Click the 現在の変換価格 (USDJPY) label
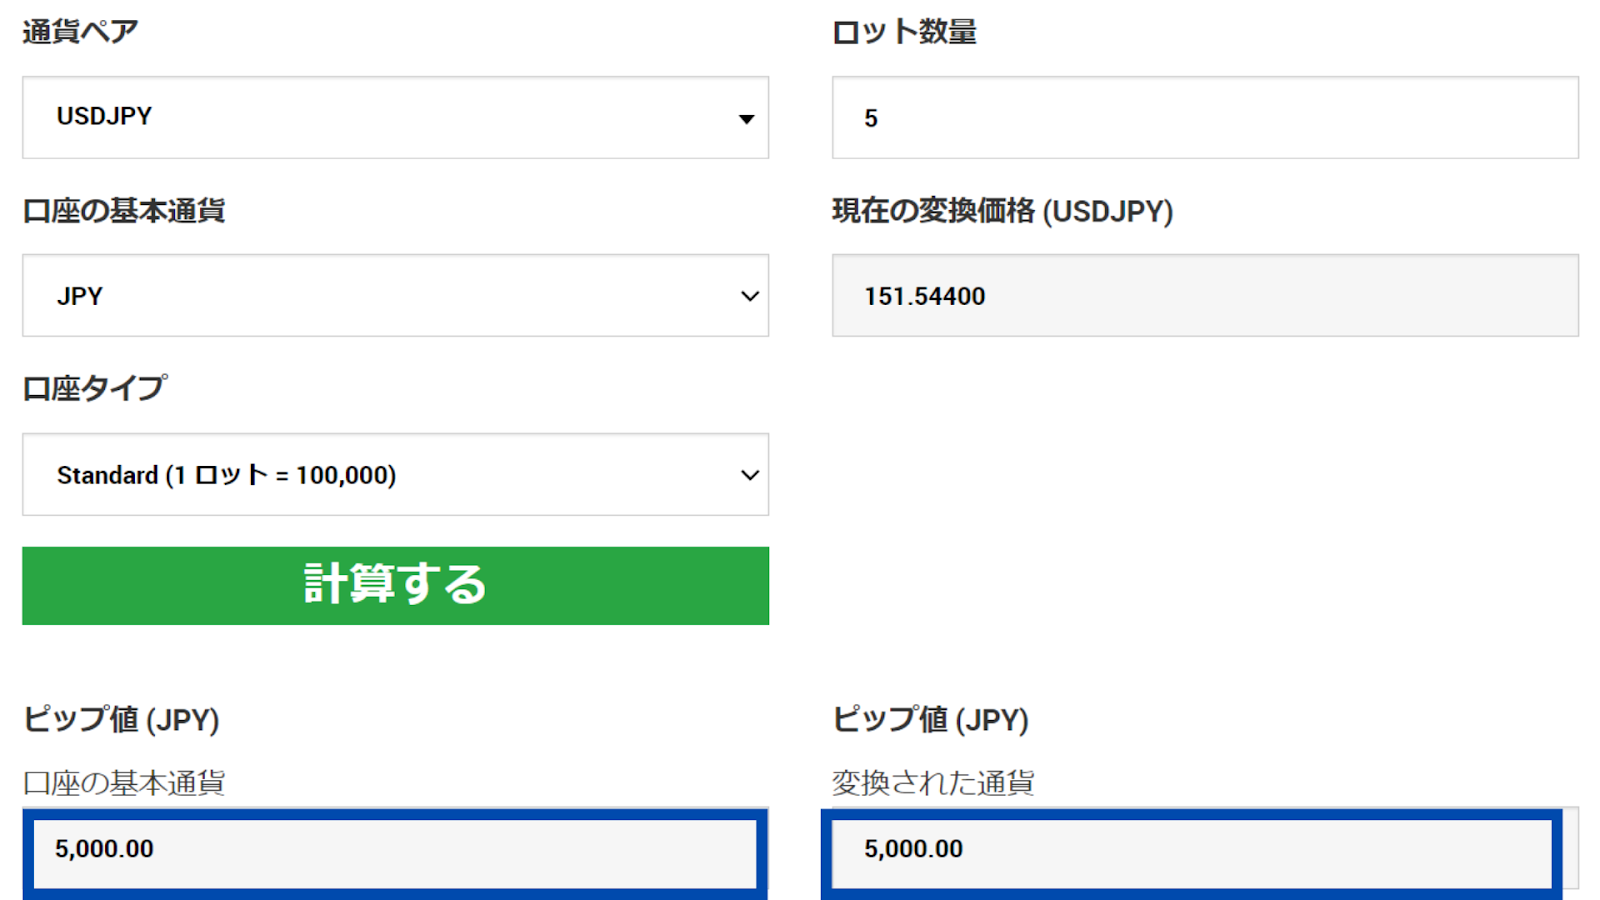Viewport: 1600px width, 900px height. coord(1002,211)
